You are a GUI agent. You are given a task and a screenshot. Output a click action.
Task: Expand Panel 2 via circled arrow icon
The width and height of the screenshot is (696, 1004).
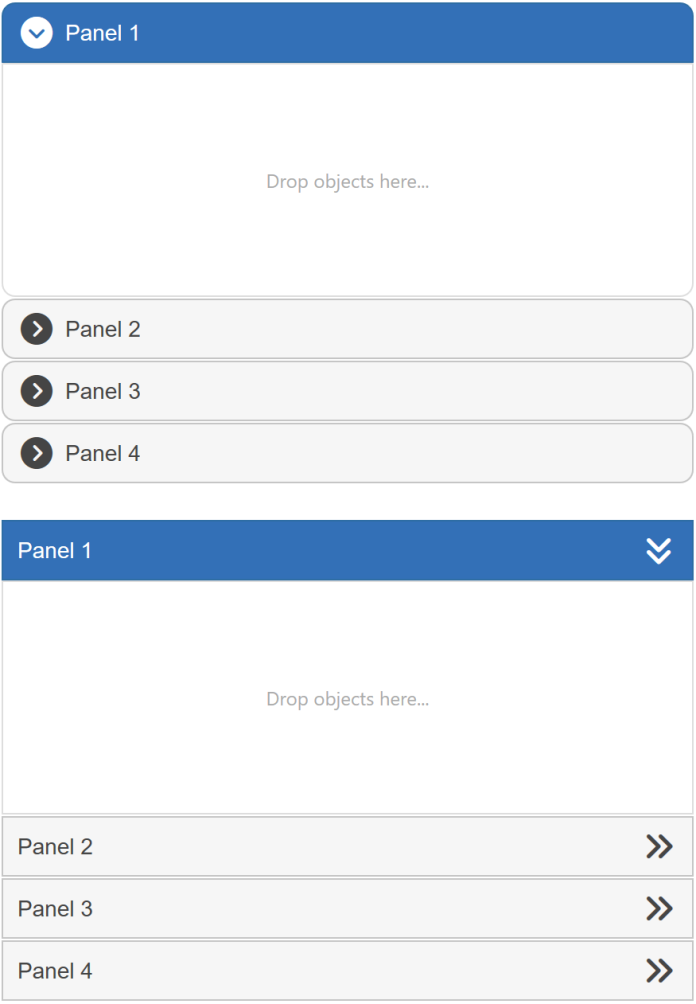coord(37,329)
